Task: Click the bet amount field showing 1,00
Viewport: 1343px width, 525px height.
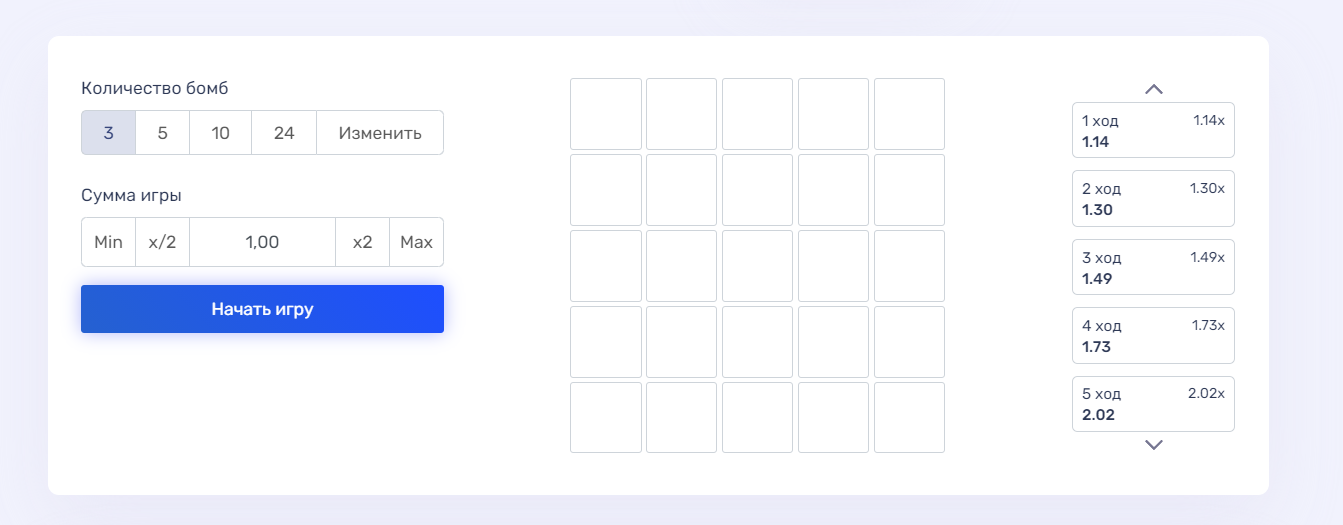Action: point(262,242)
